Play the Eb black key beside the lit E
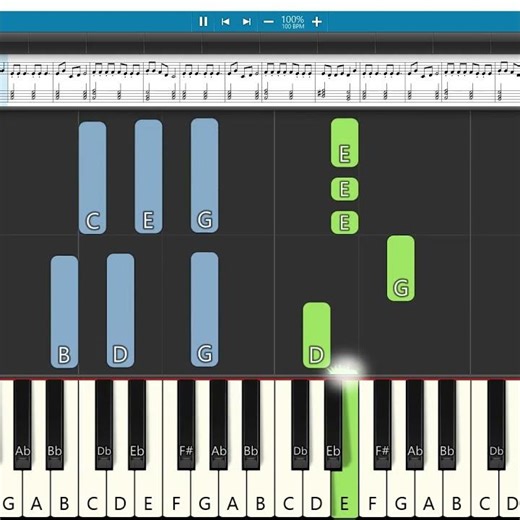520x520 pixels. 333,425
